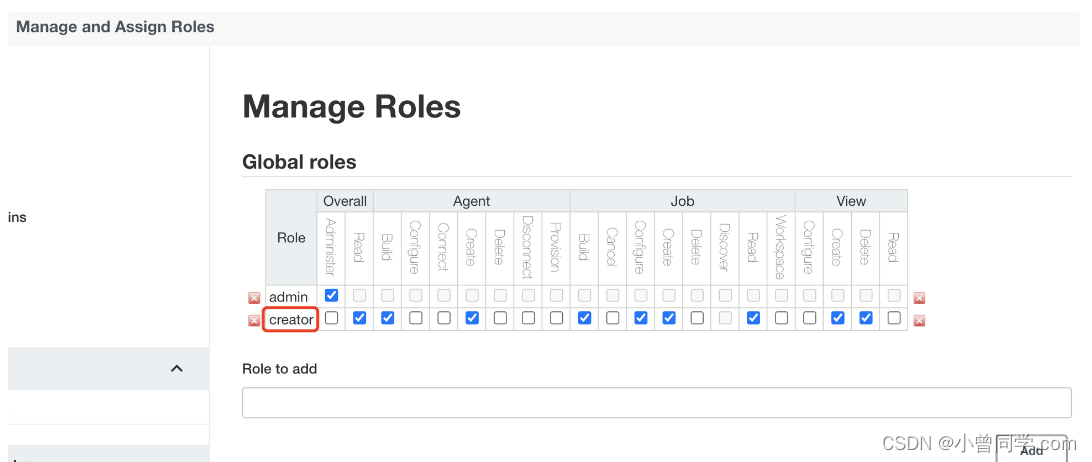The image size is (1092, 462).
Task: Uncheck View Delete for the creator role
Action: click(x=866, y=318)
